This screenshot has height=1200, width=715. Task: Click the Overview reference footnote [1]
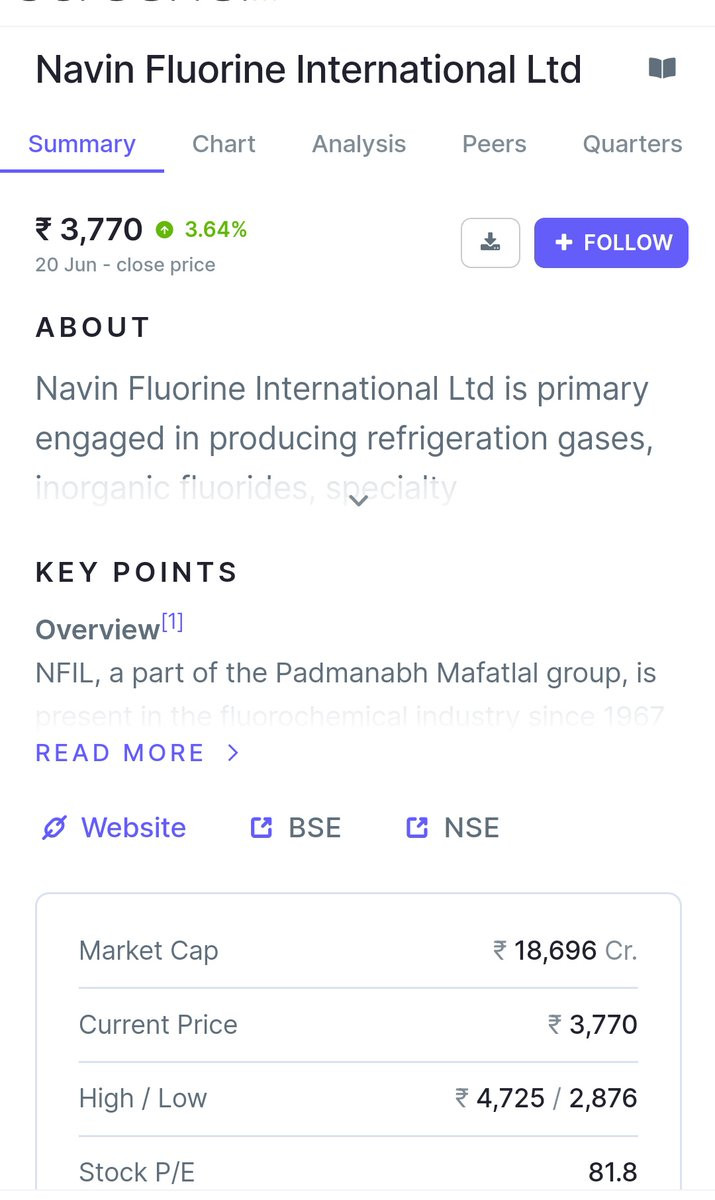click(172, 623)
